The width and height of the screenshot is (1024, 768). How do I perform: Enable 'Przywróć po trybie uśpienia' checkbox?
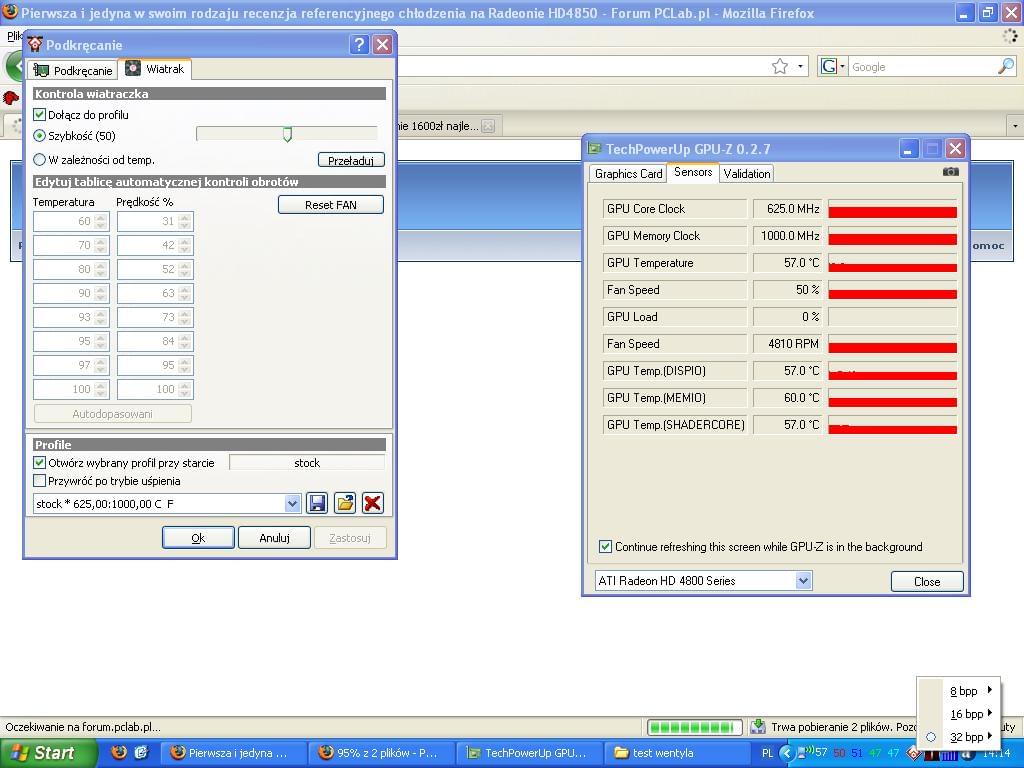[40, 481]
